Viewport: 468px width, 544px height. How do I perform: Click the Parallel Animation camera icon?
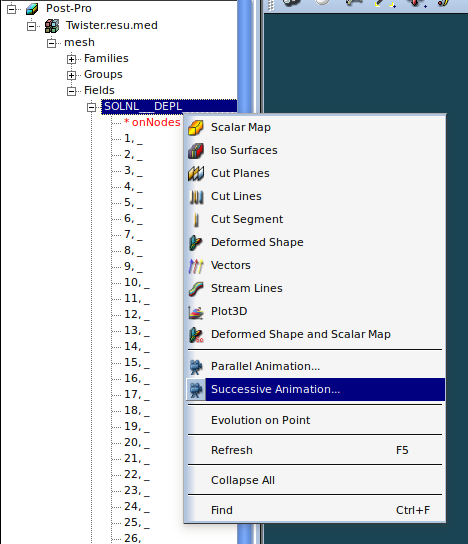(196, 367)
